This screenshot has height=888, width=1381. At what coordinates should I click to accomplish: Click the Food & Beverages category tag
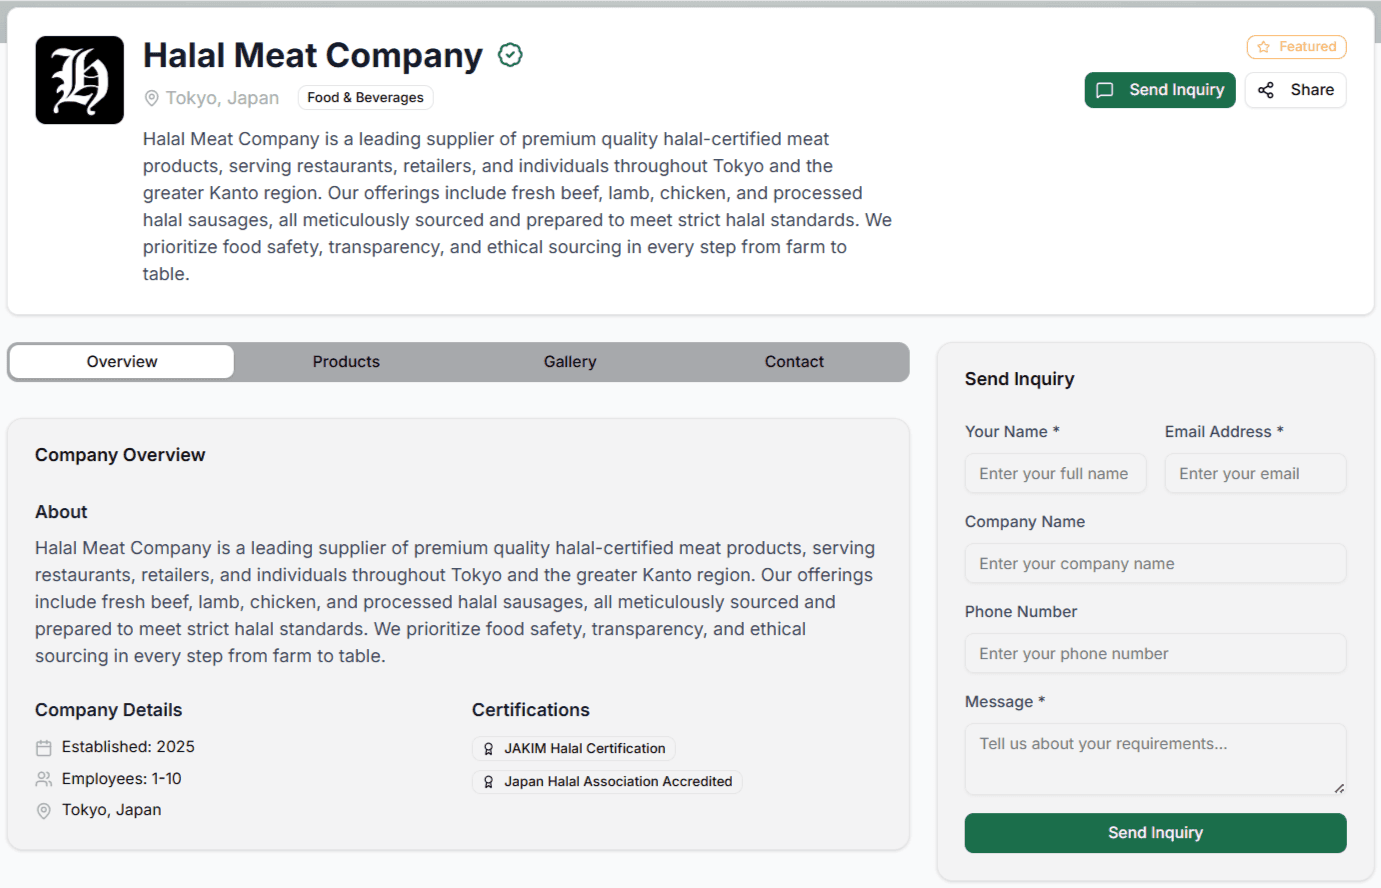[x=365, y=98]
